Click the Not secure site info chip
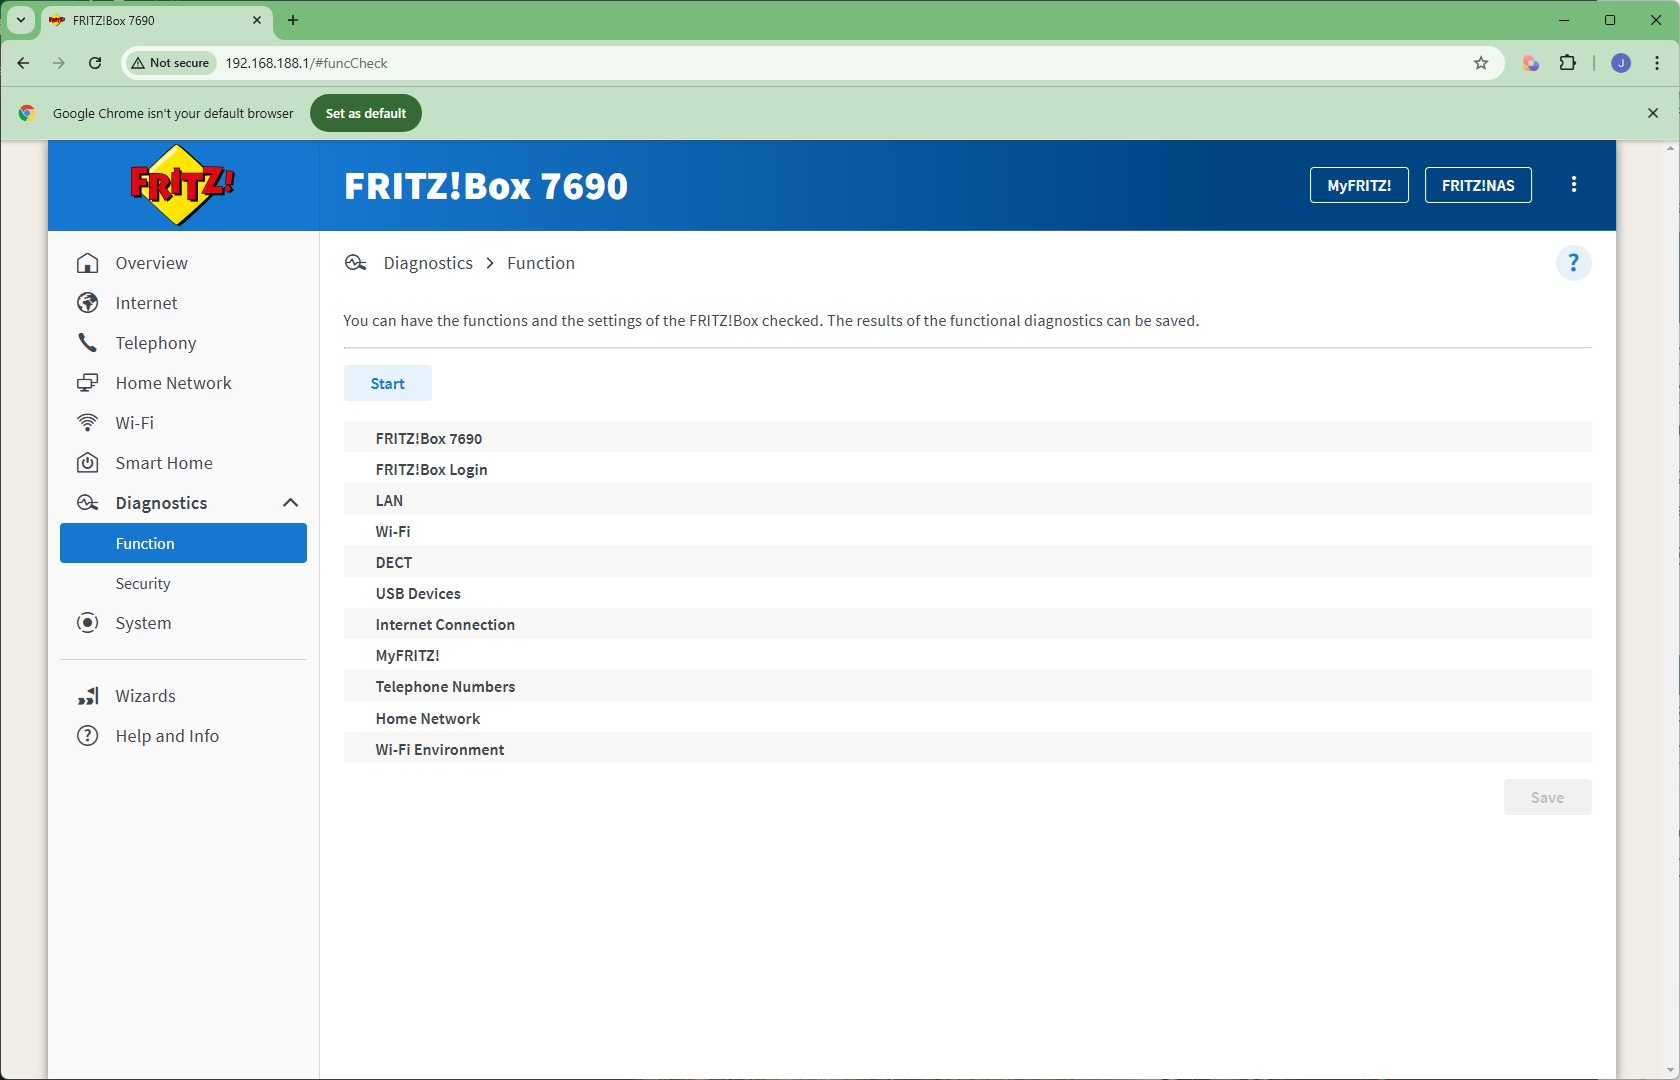 170,63
